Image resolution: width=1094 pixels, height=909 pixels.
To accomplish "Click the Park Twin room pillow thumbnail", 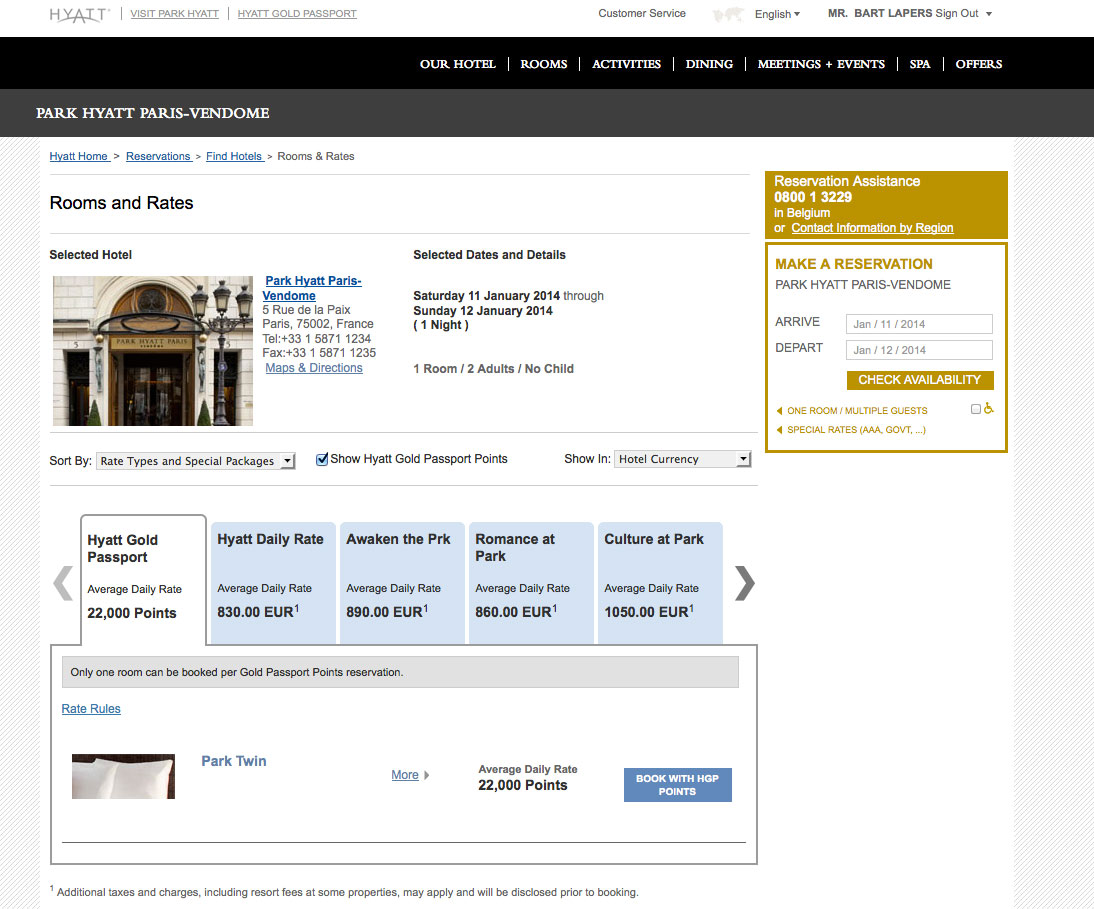I will [x=123, y=776].
